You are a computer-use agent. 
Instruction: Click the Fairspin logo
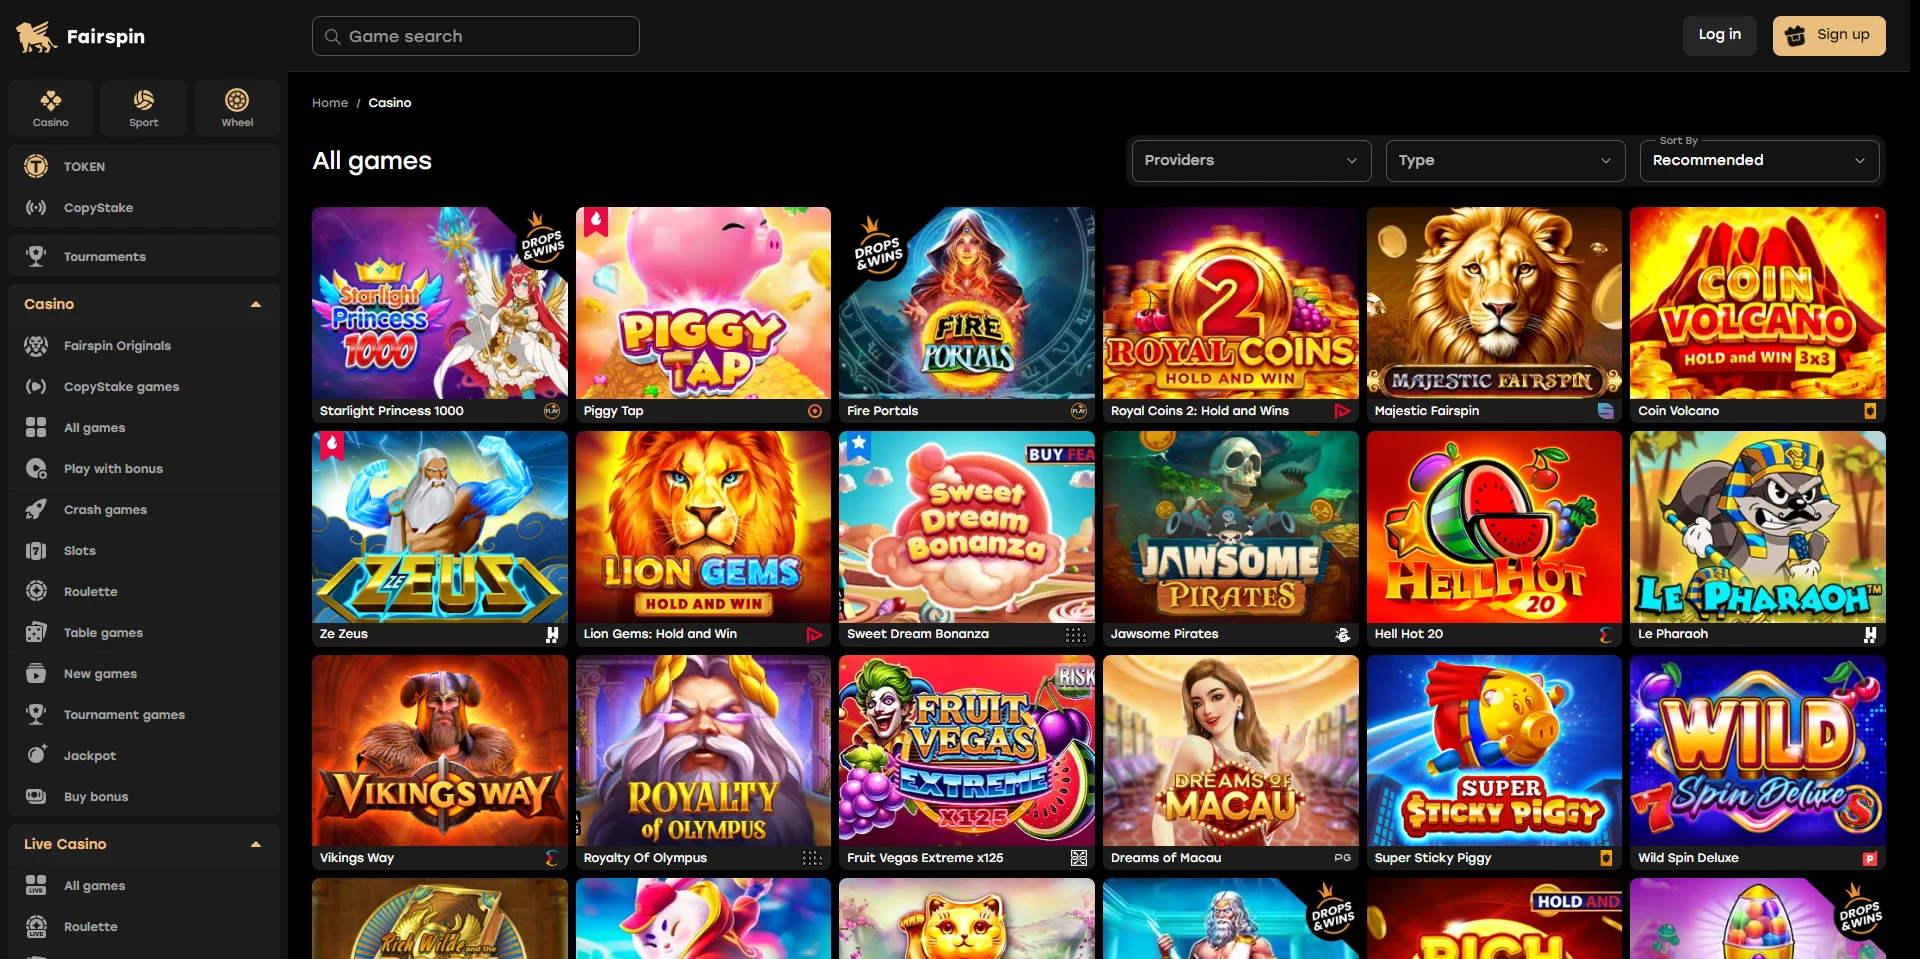pos(80,37)
